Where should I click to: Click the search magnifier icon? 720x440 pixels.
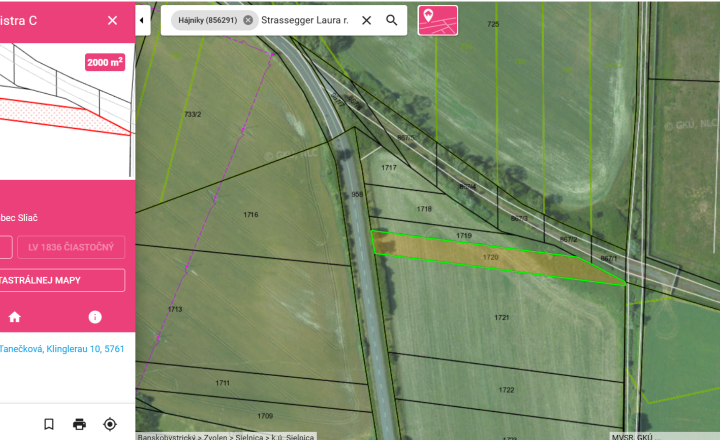392,20
